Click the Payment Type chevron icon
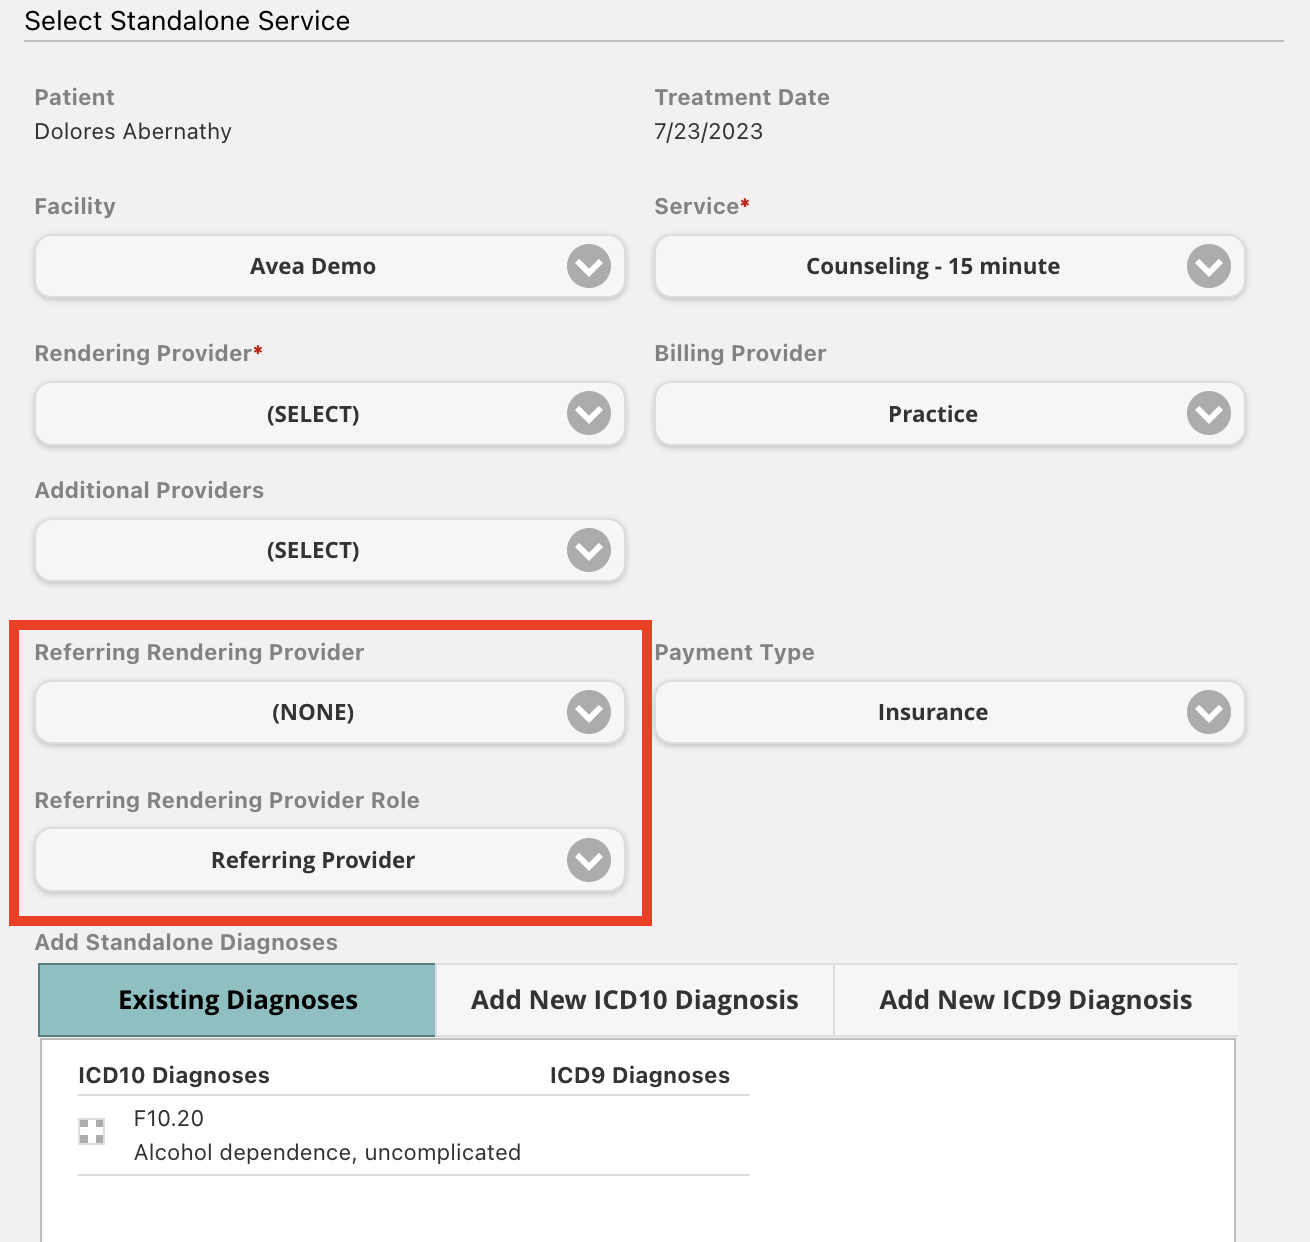Image resolution: width=1310 pixels, height=1242 pixels. tap(1207, 712)
